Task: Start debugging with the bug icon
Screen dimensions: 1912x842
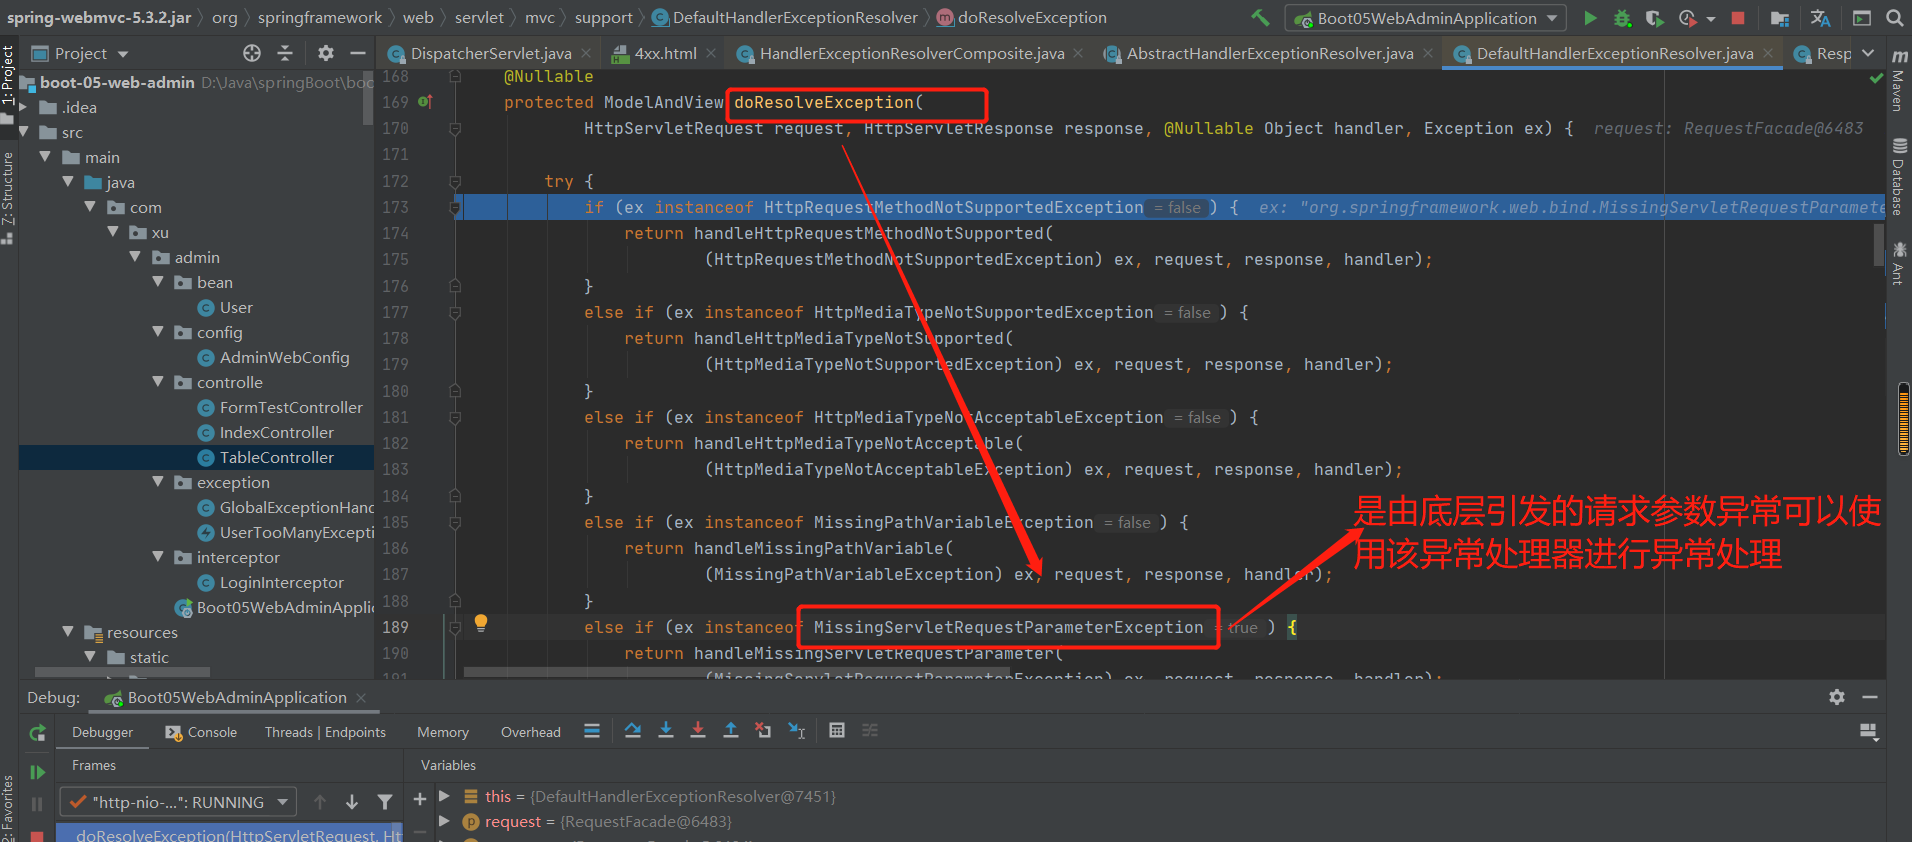Action: point(1622,18)
